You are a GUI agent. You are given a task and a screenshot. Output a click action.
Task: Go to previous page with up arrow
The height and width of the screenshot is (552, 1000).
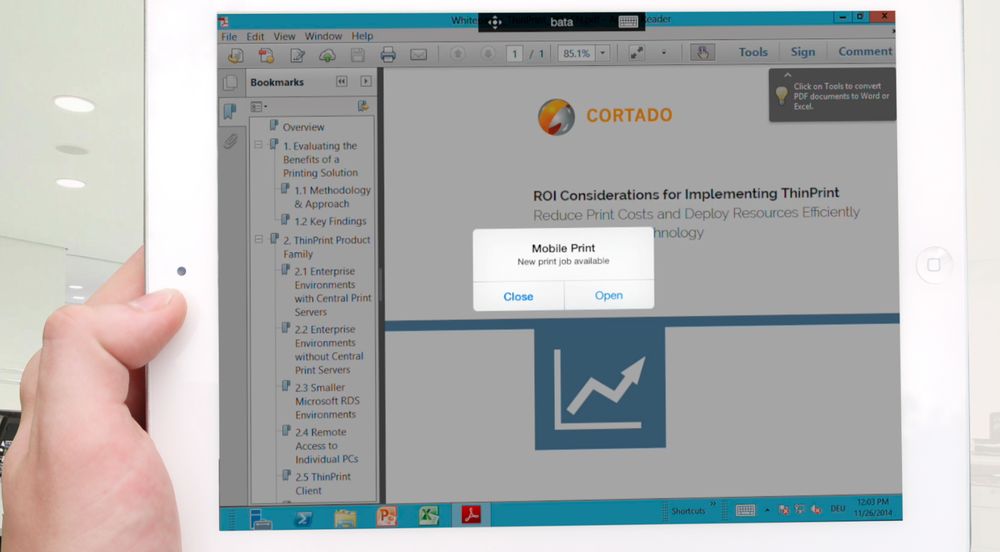457,54
